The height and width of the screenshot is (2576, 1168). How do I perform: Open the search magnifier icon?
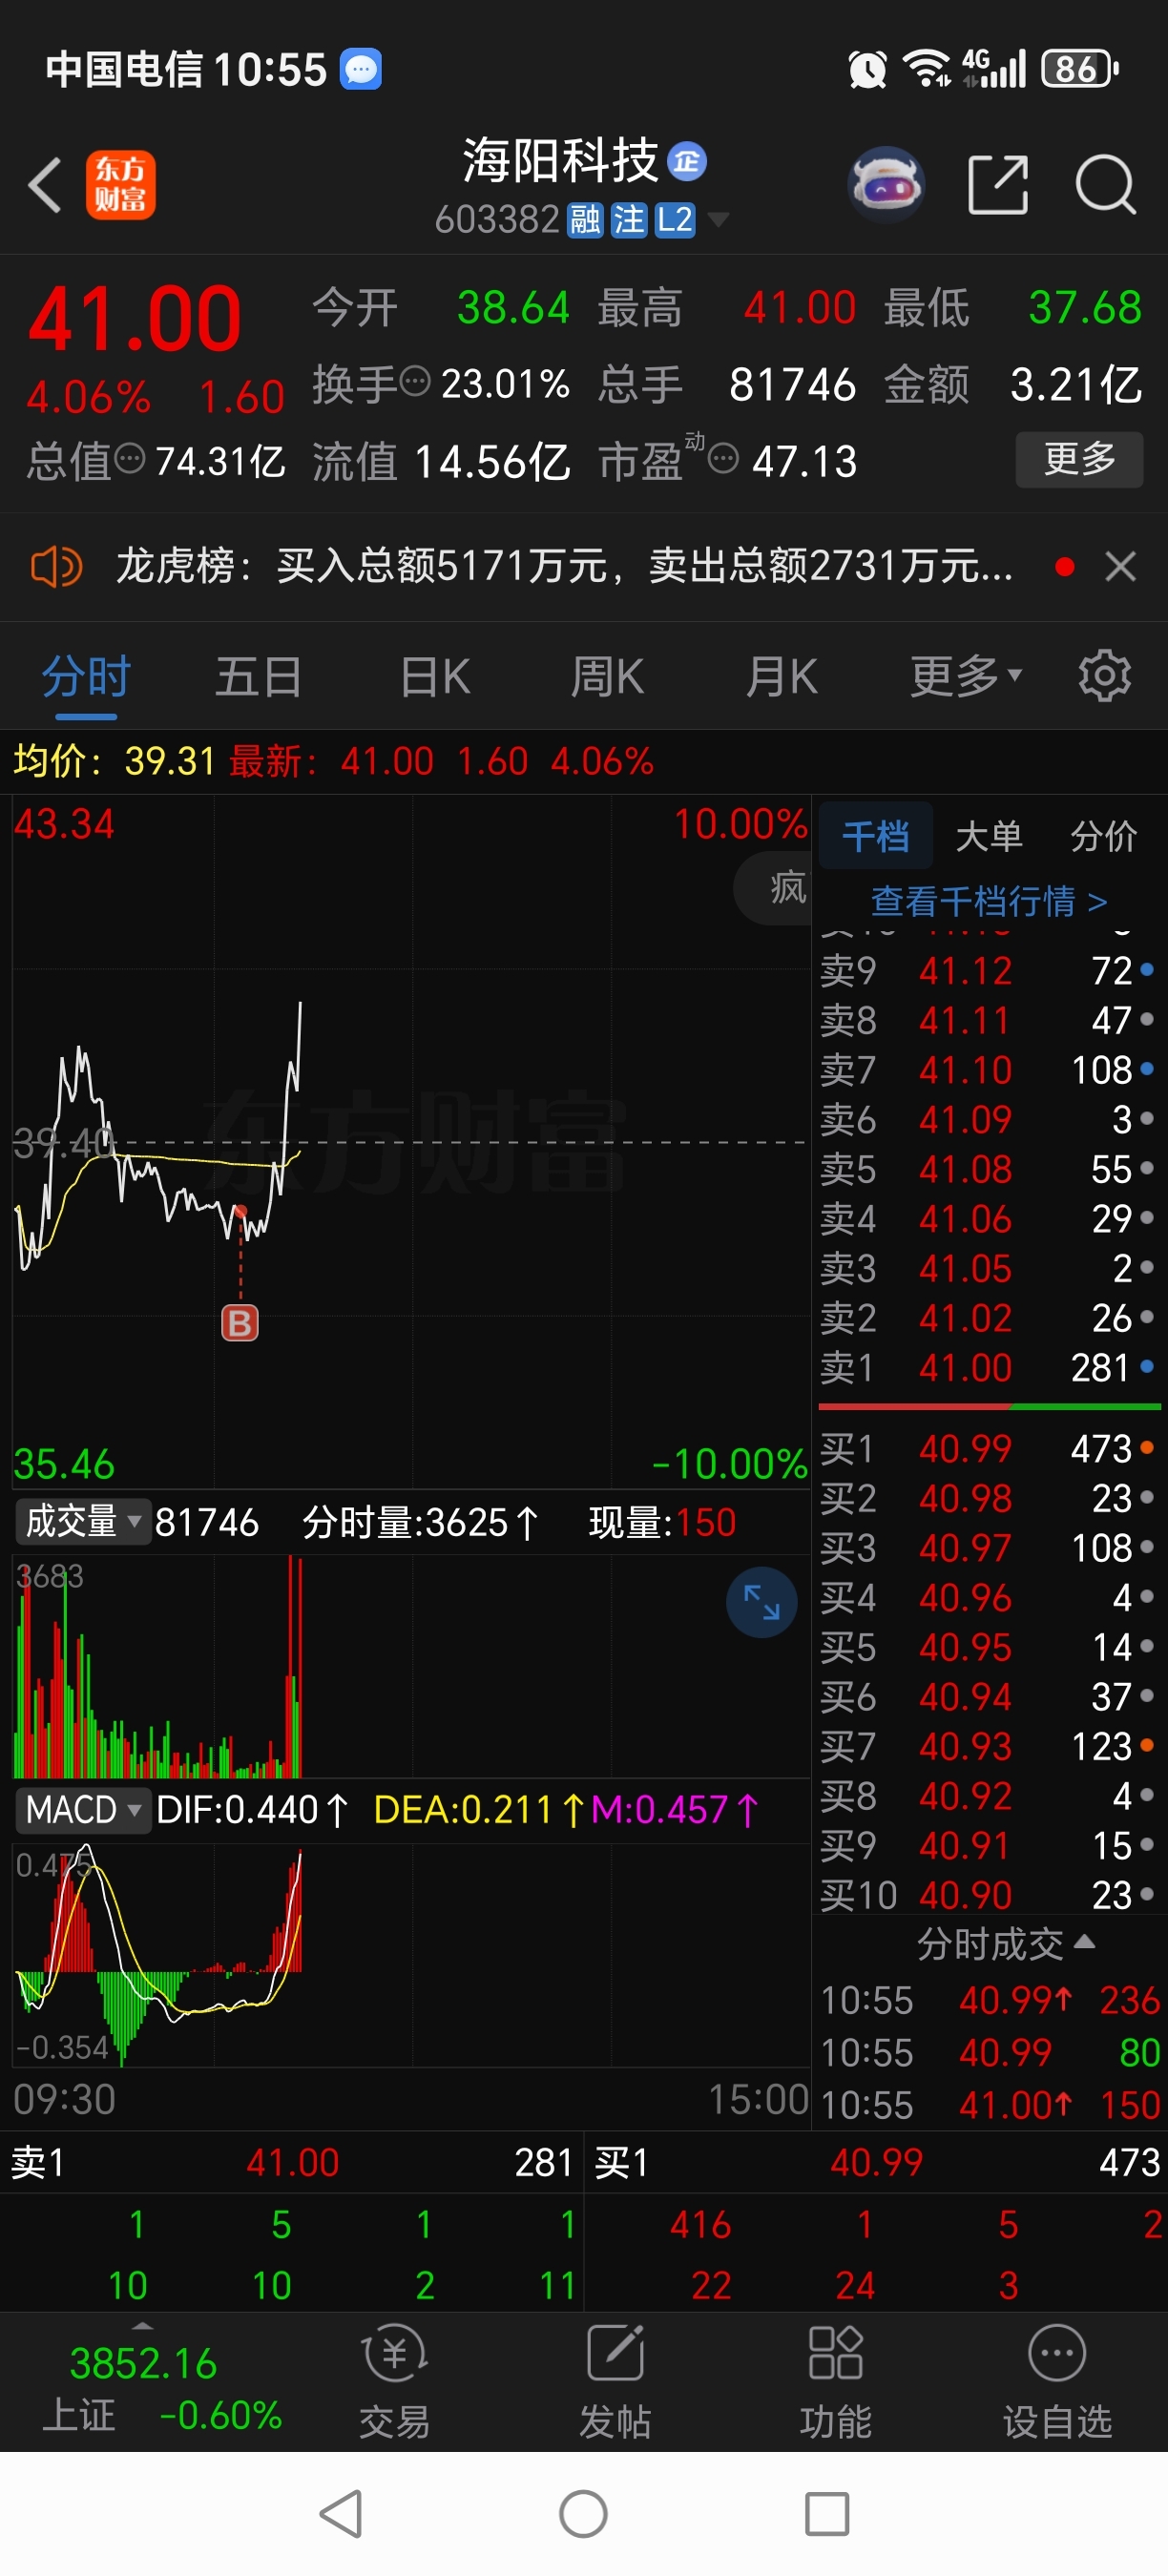(x=1105, y=185)
